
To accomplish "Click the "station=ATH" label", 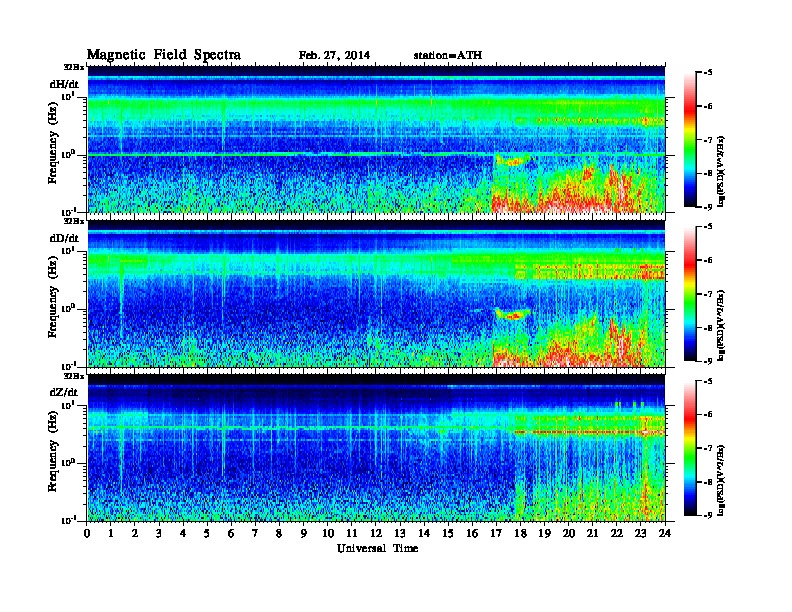I will click(x=448, y=56).
